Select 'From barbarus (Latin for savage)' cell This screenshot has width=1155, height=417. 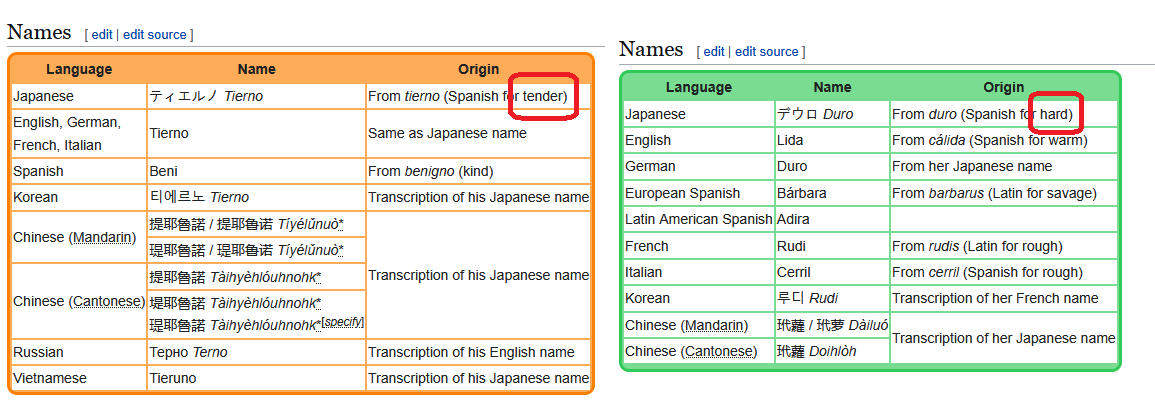(1003, 193)
